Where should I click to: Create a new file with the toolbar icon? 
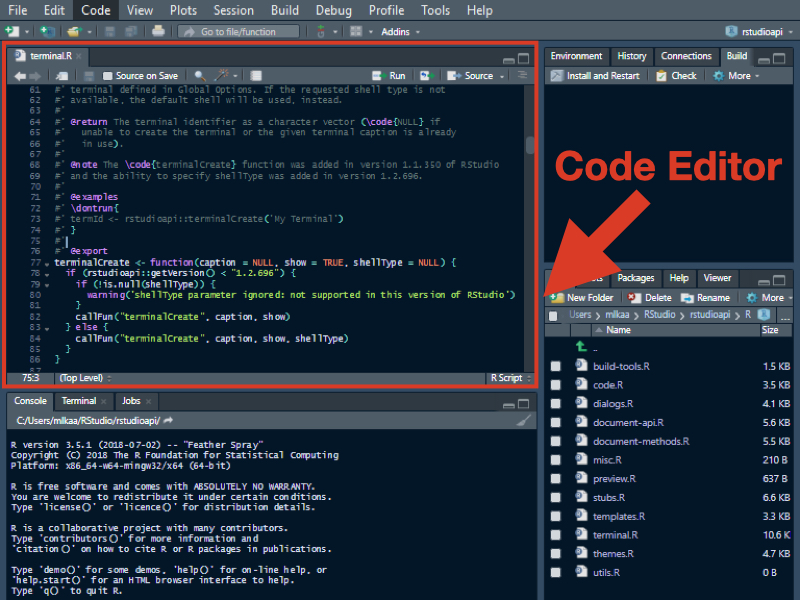coord(12,32)
